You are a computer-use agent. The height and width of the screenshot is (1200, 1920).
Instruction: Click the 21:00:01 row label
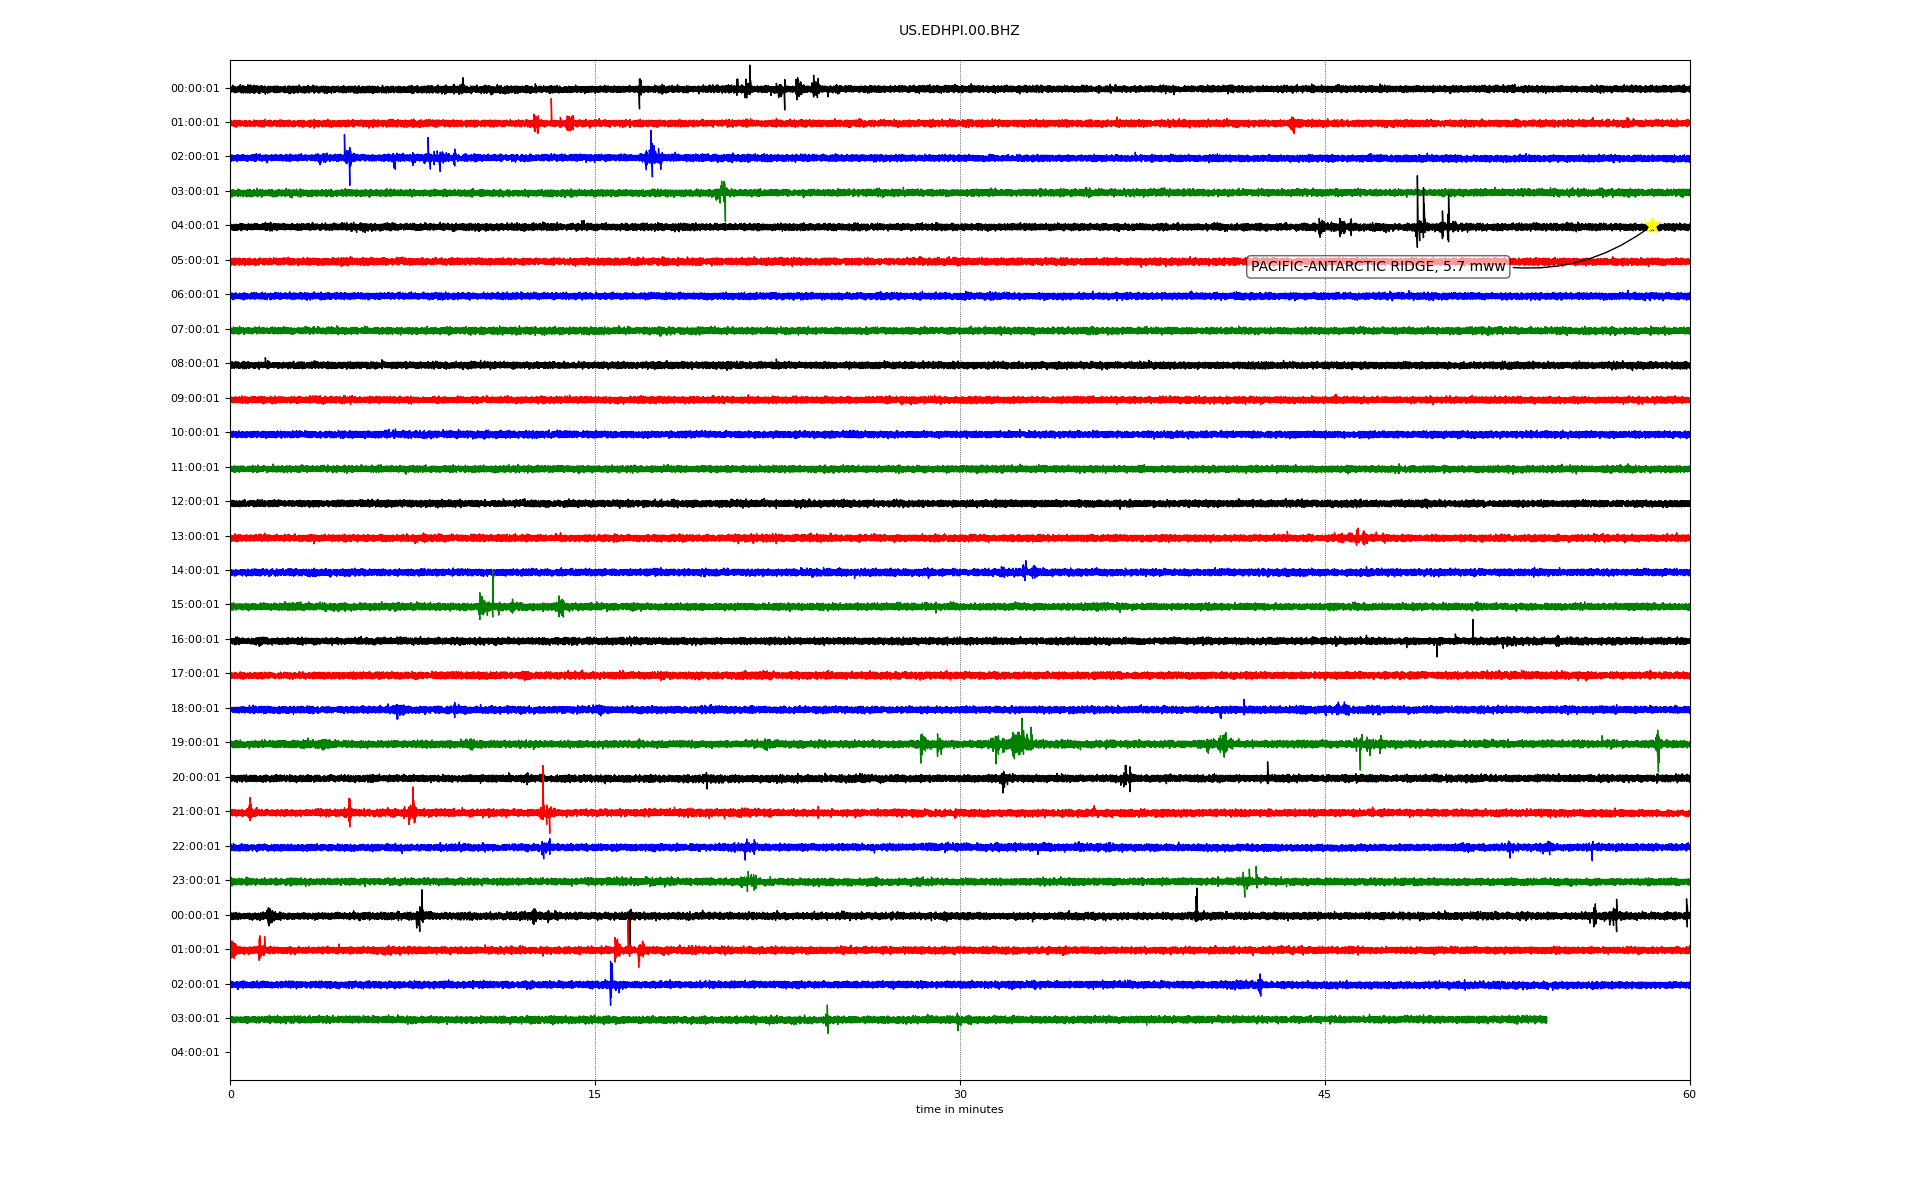click(195, 812)
